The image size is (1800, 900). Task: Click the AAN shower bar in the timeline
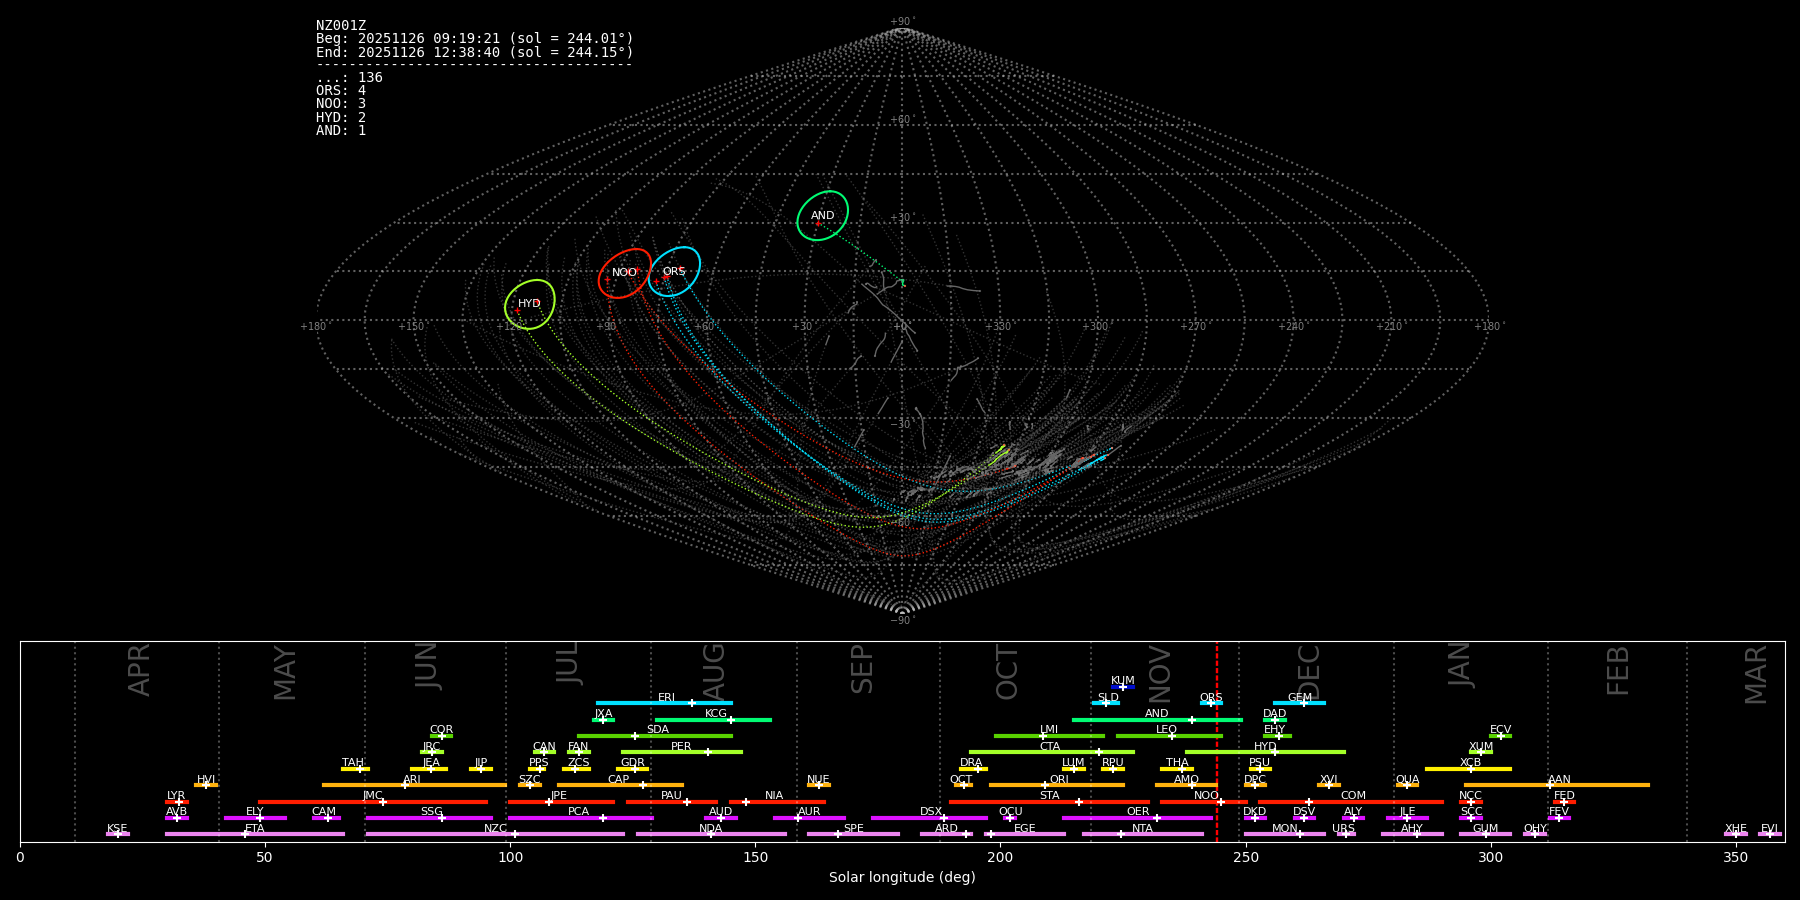pos(1557,785)
